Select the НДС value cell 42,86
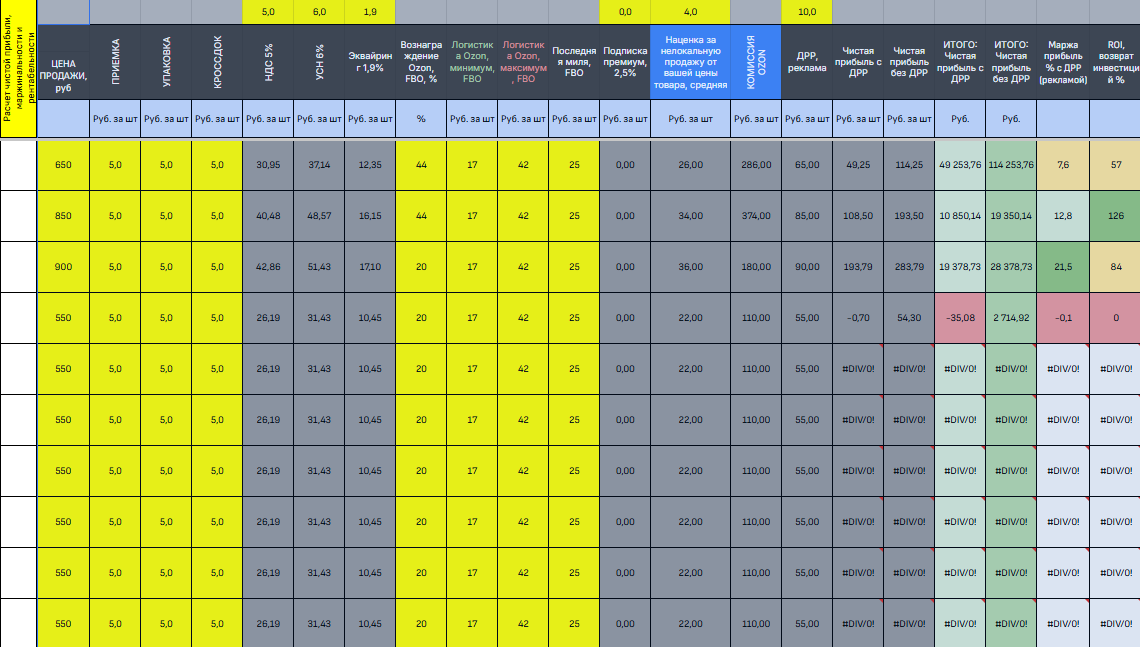 268,267
